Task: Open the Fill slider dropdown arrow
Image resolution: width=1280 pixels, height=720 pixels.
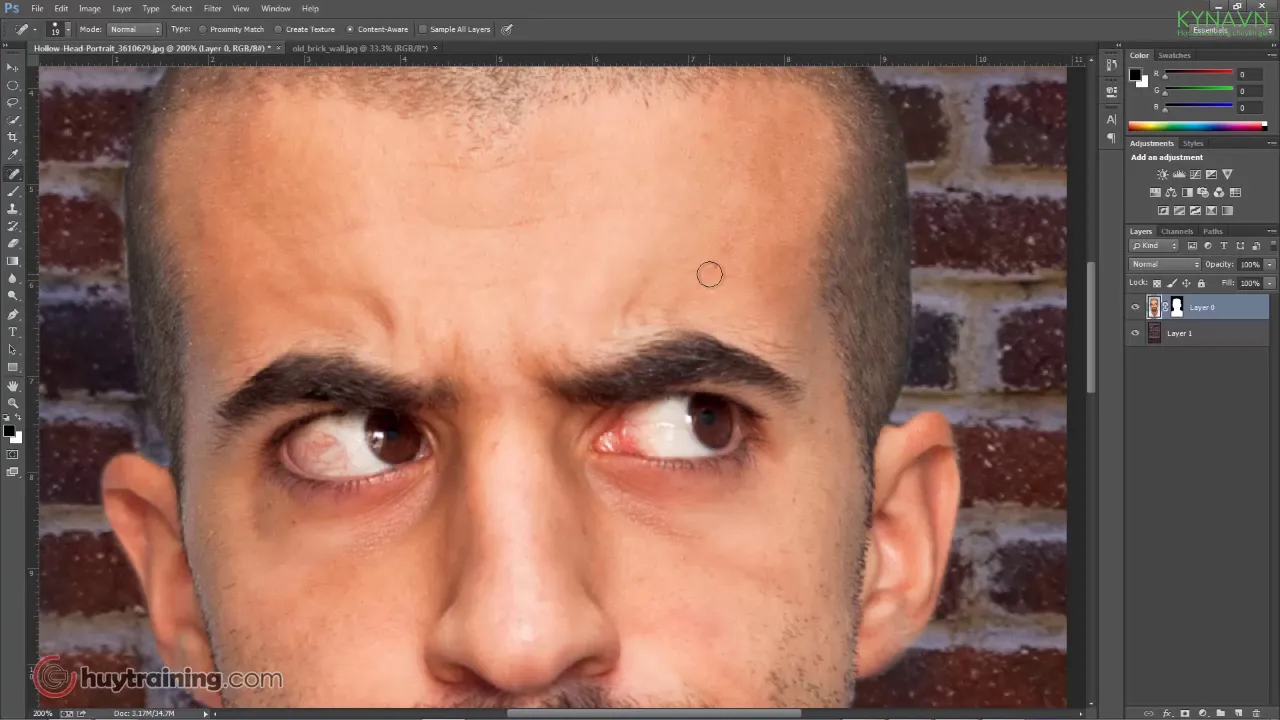Action: (1269, 283)
